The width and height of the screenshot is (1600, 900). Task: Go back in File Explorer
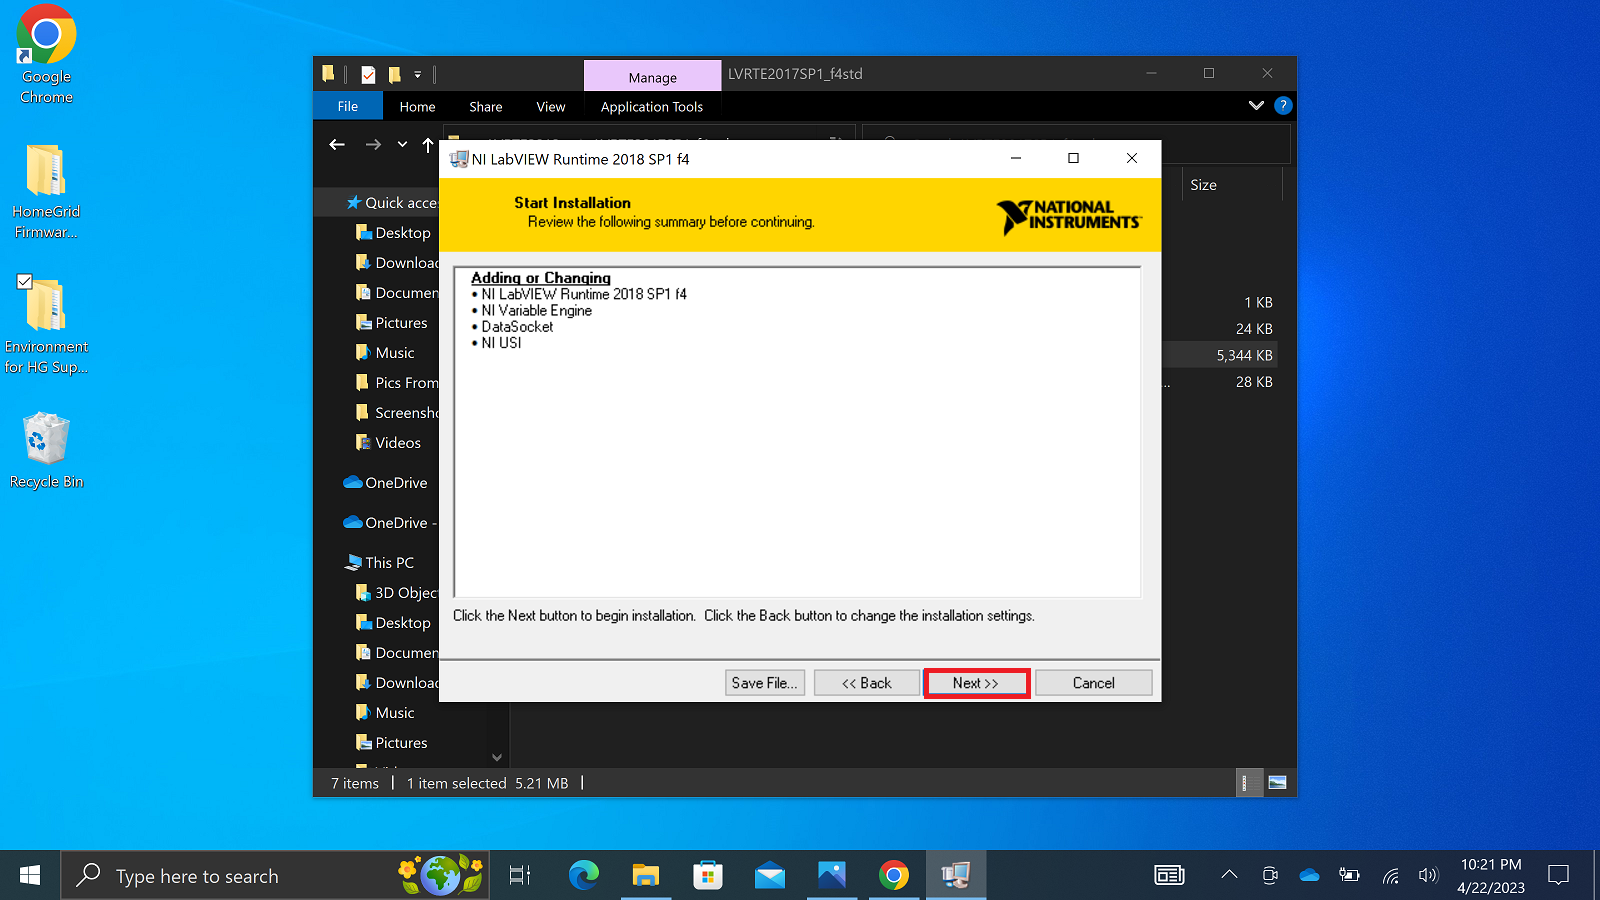point(337,145)
